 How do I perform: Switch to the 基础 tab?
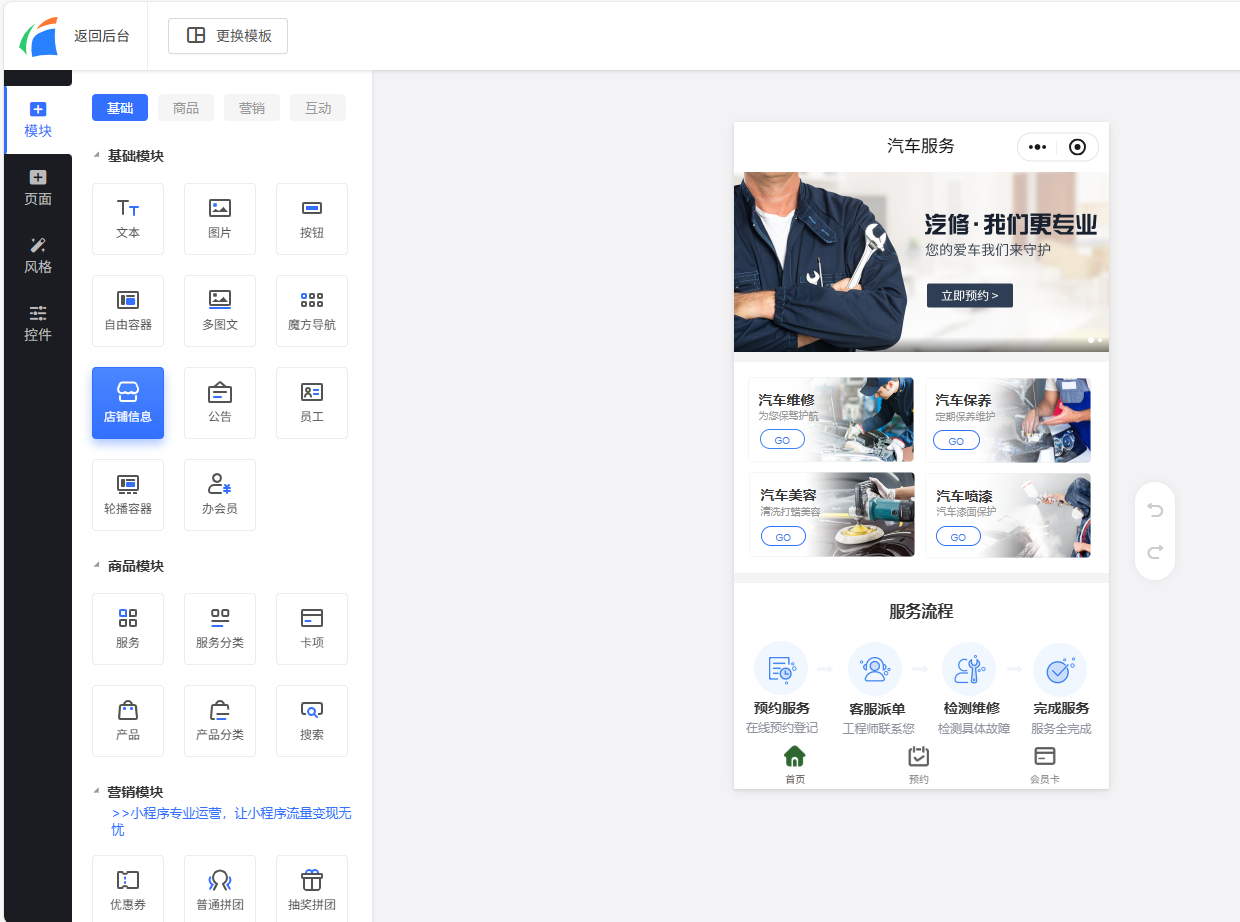pyautogui.click(x=120, y=108)
